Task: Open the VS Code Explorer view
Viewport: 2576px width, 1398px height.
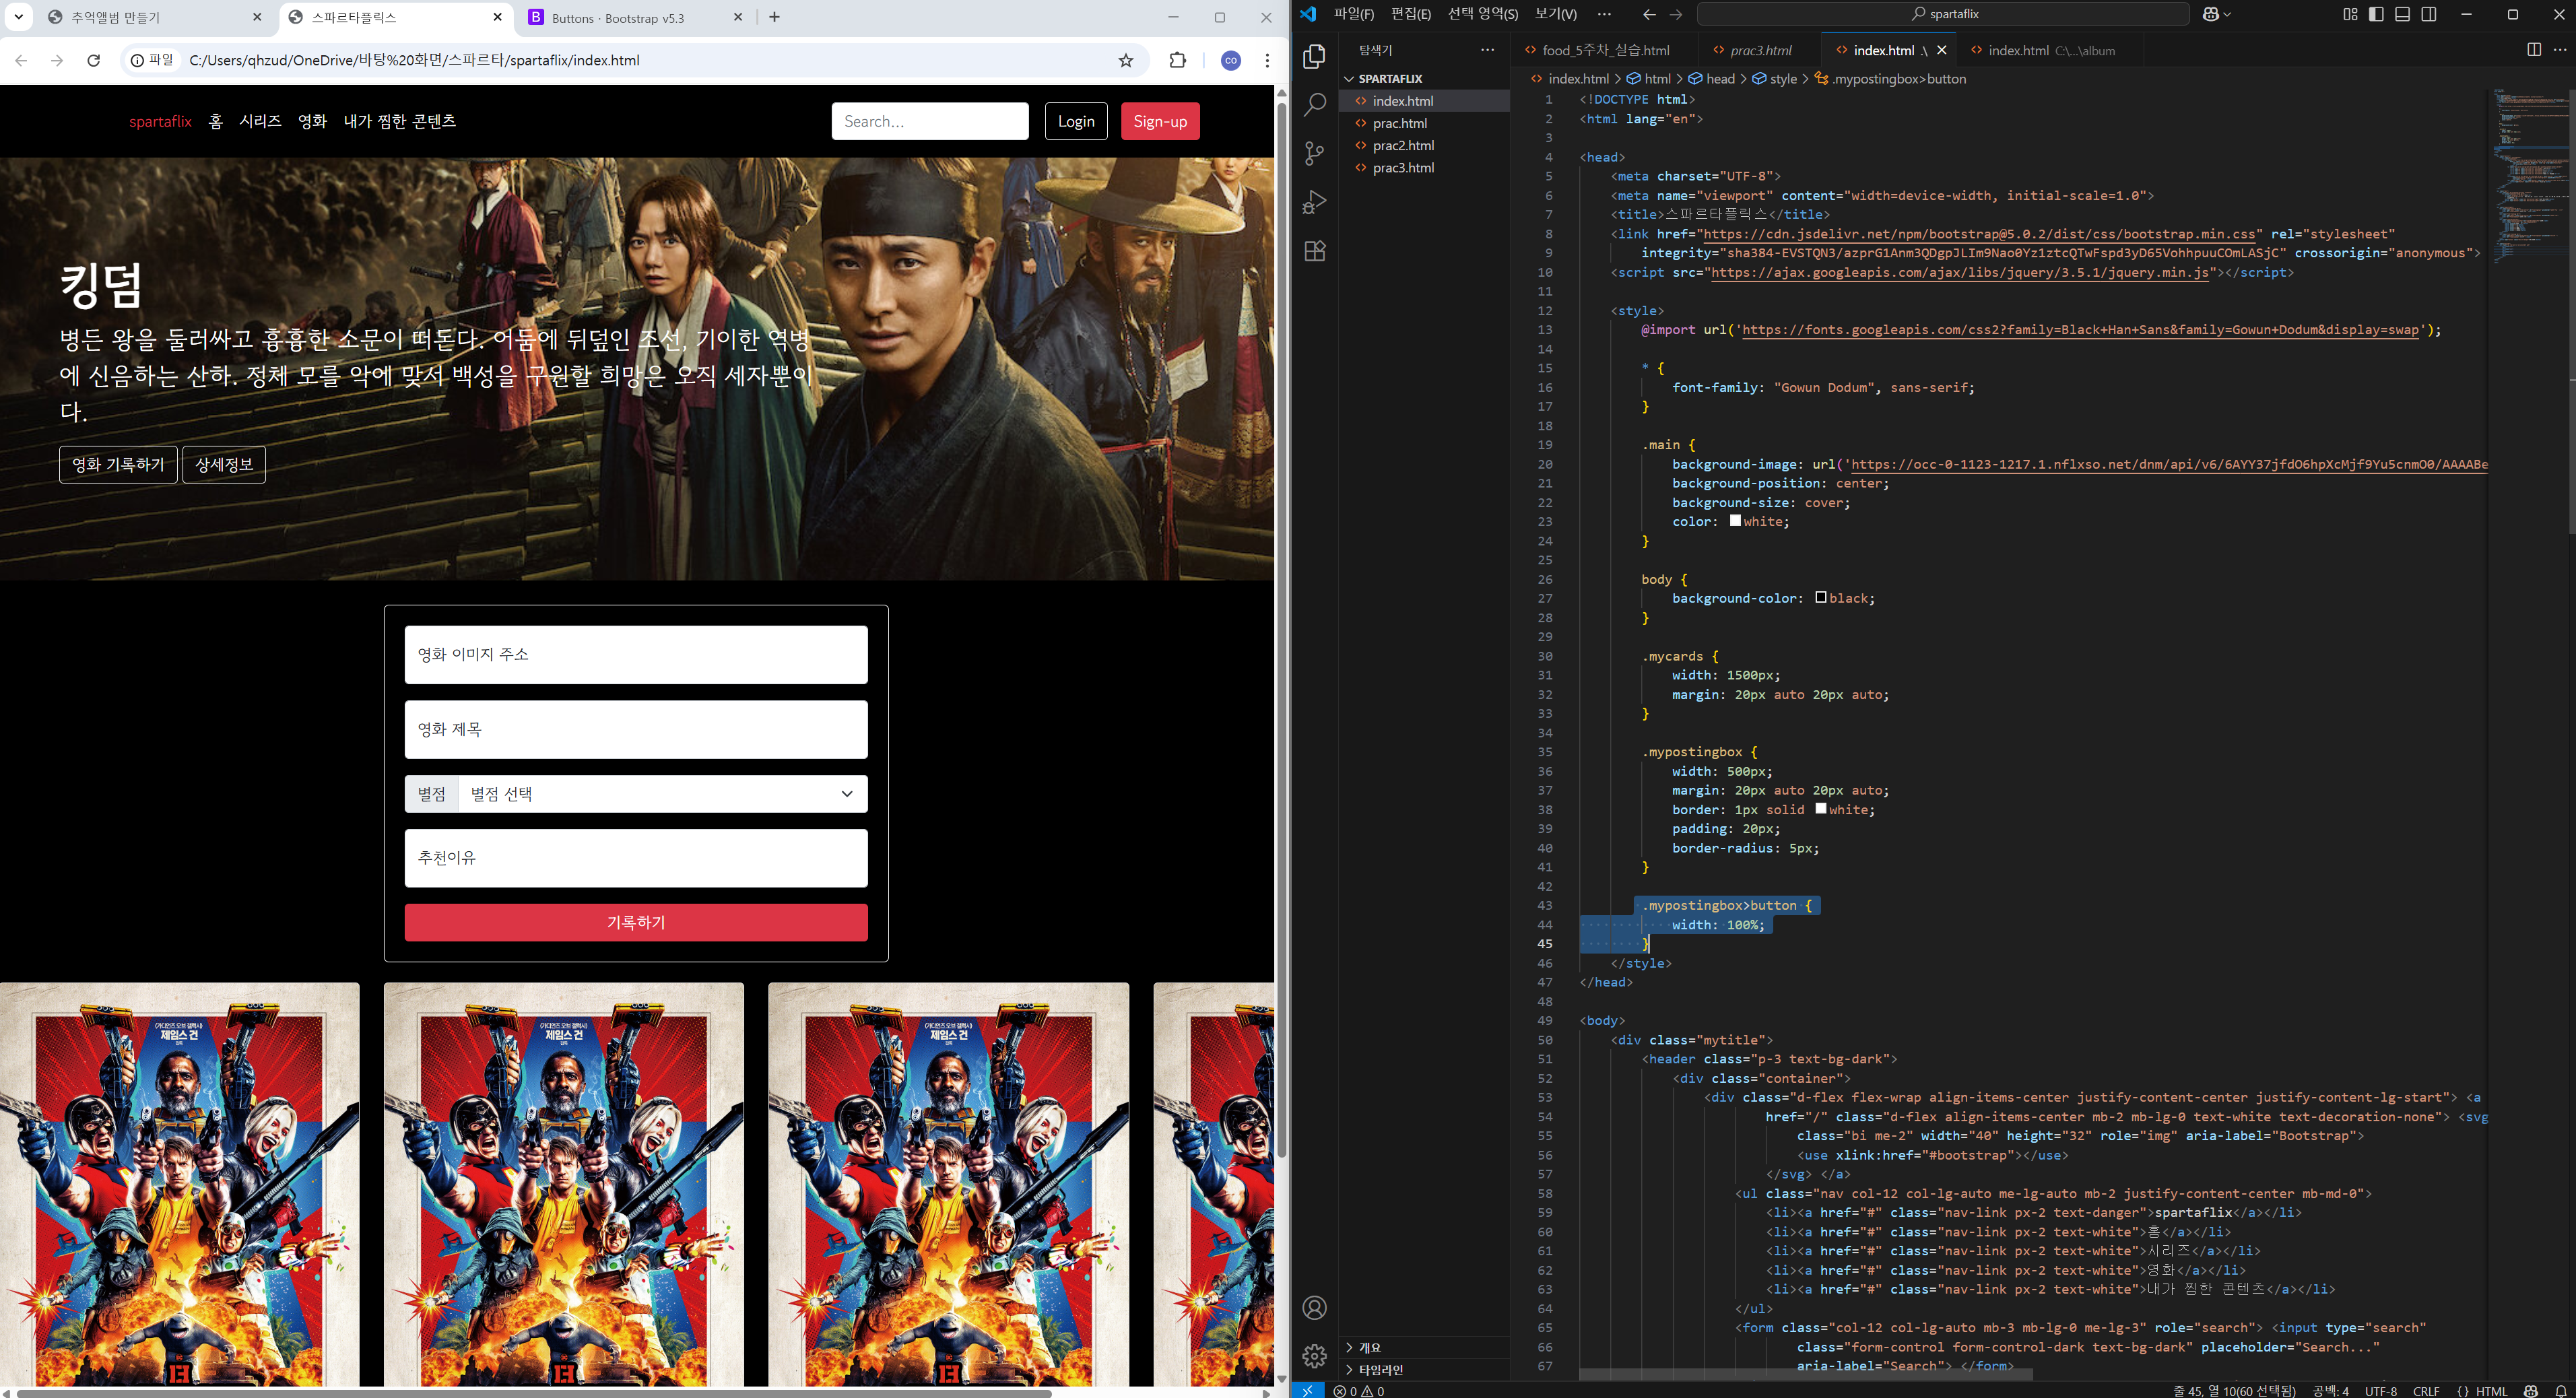Action: point(1315,57)
